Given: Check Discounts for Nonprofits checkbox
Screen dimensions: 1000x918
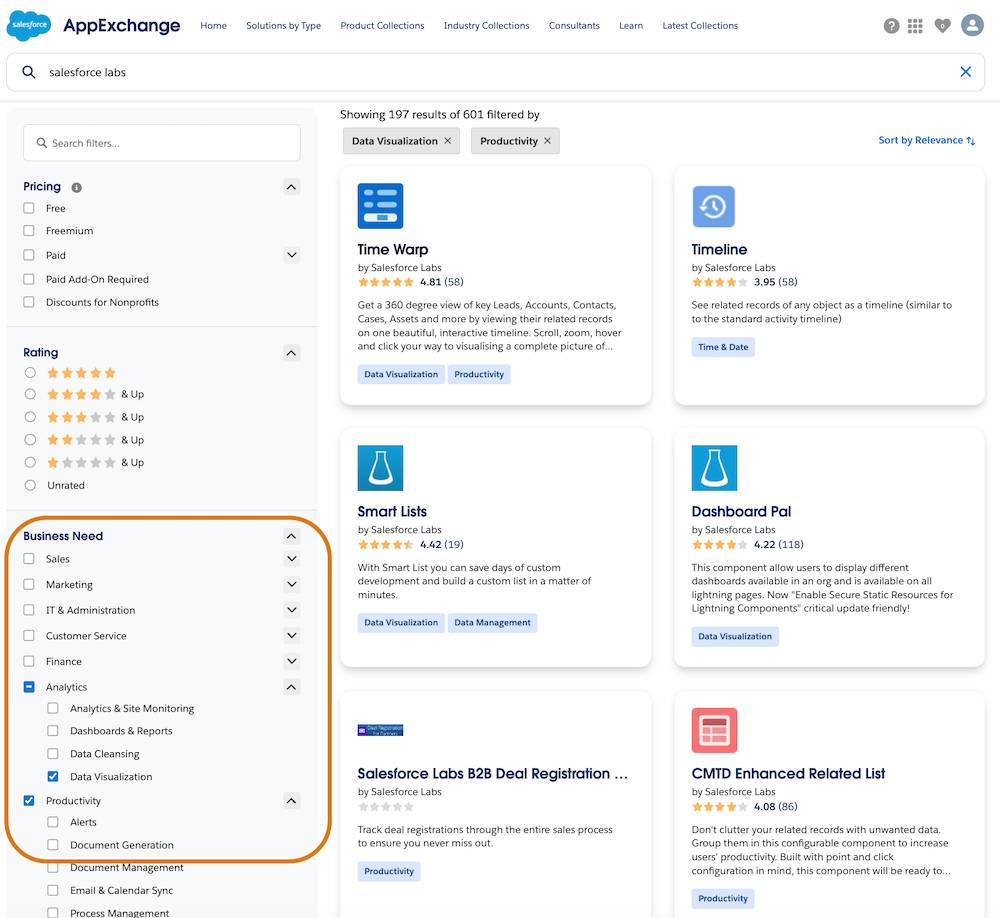Looking at the screenshot, I should tap(29, 302).
